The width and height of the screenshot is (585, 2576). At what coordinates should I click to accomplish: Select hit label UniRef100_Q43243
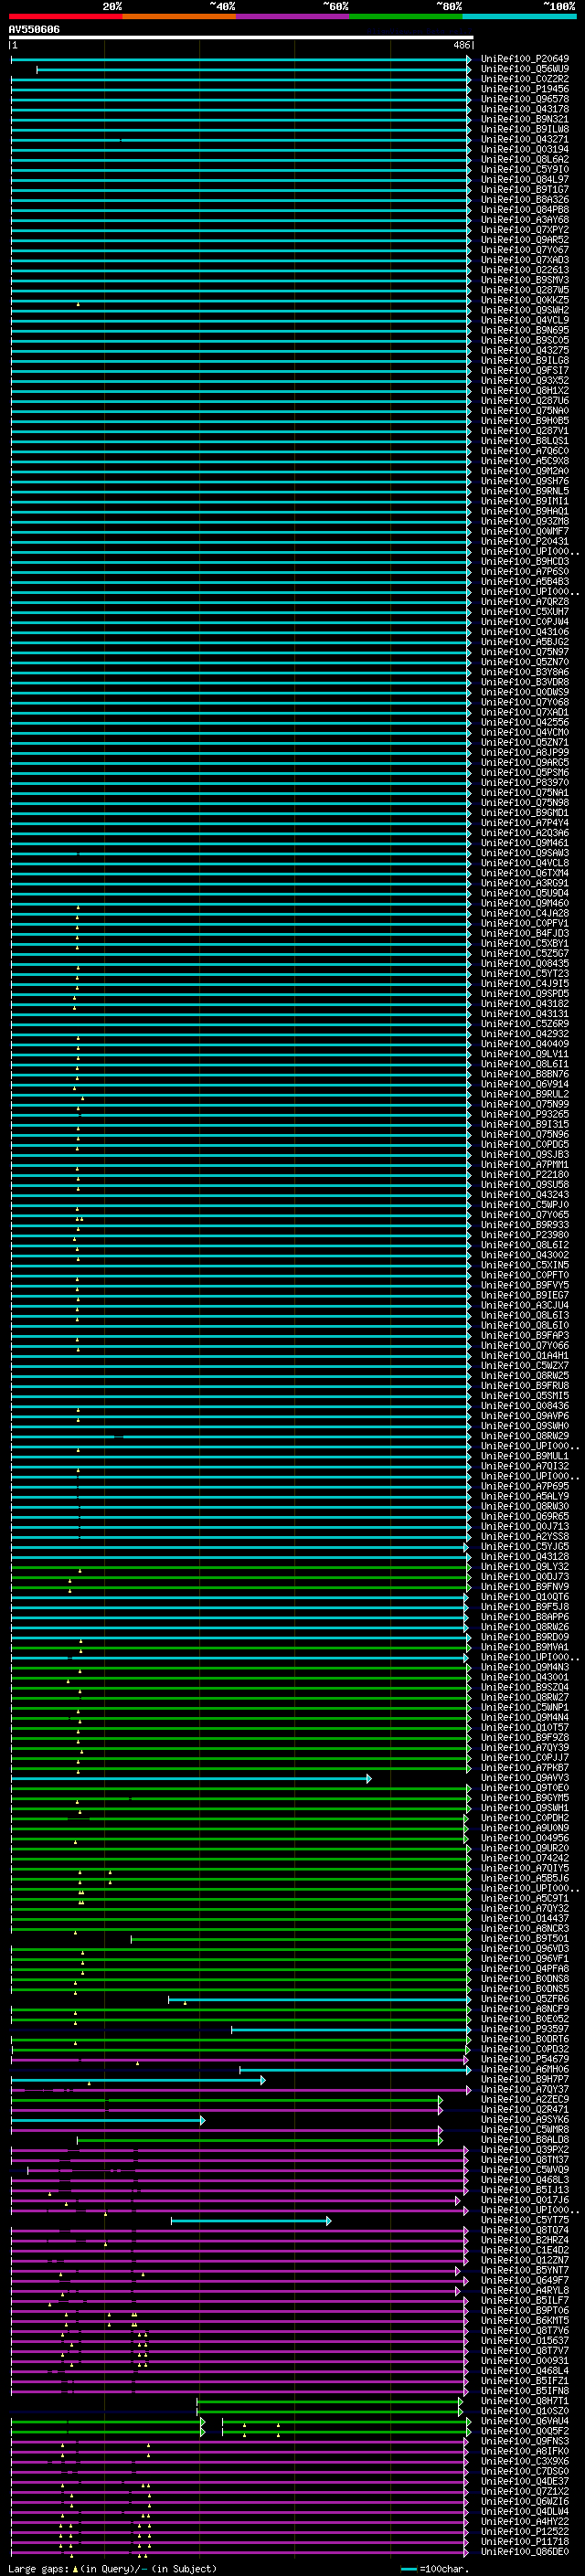[x=525, y=1195]
